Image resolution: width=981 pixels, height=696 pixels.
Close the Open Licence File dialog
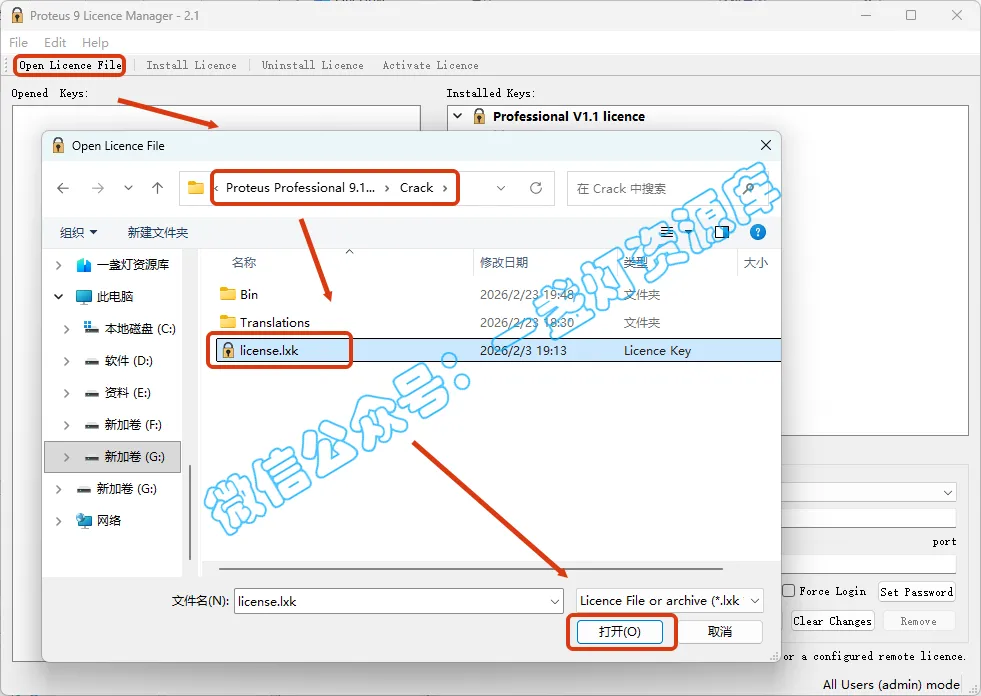coord(765,145)
